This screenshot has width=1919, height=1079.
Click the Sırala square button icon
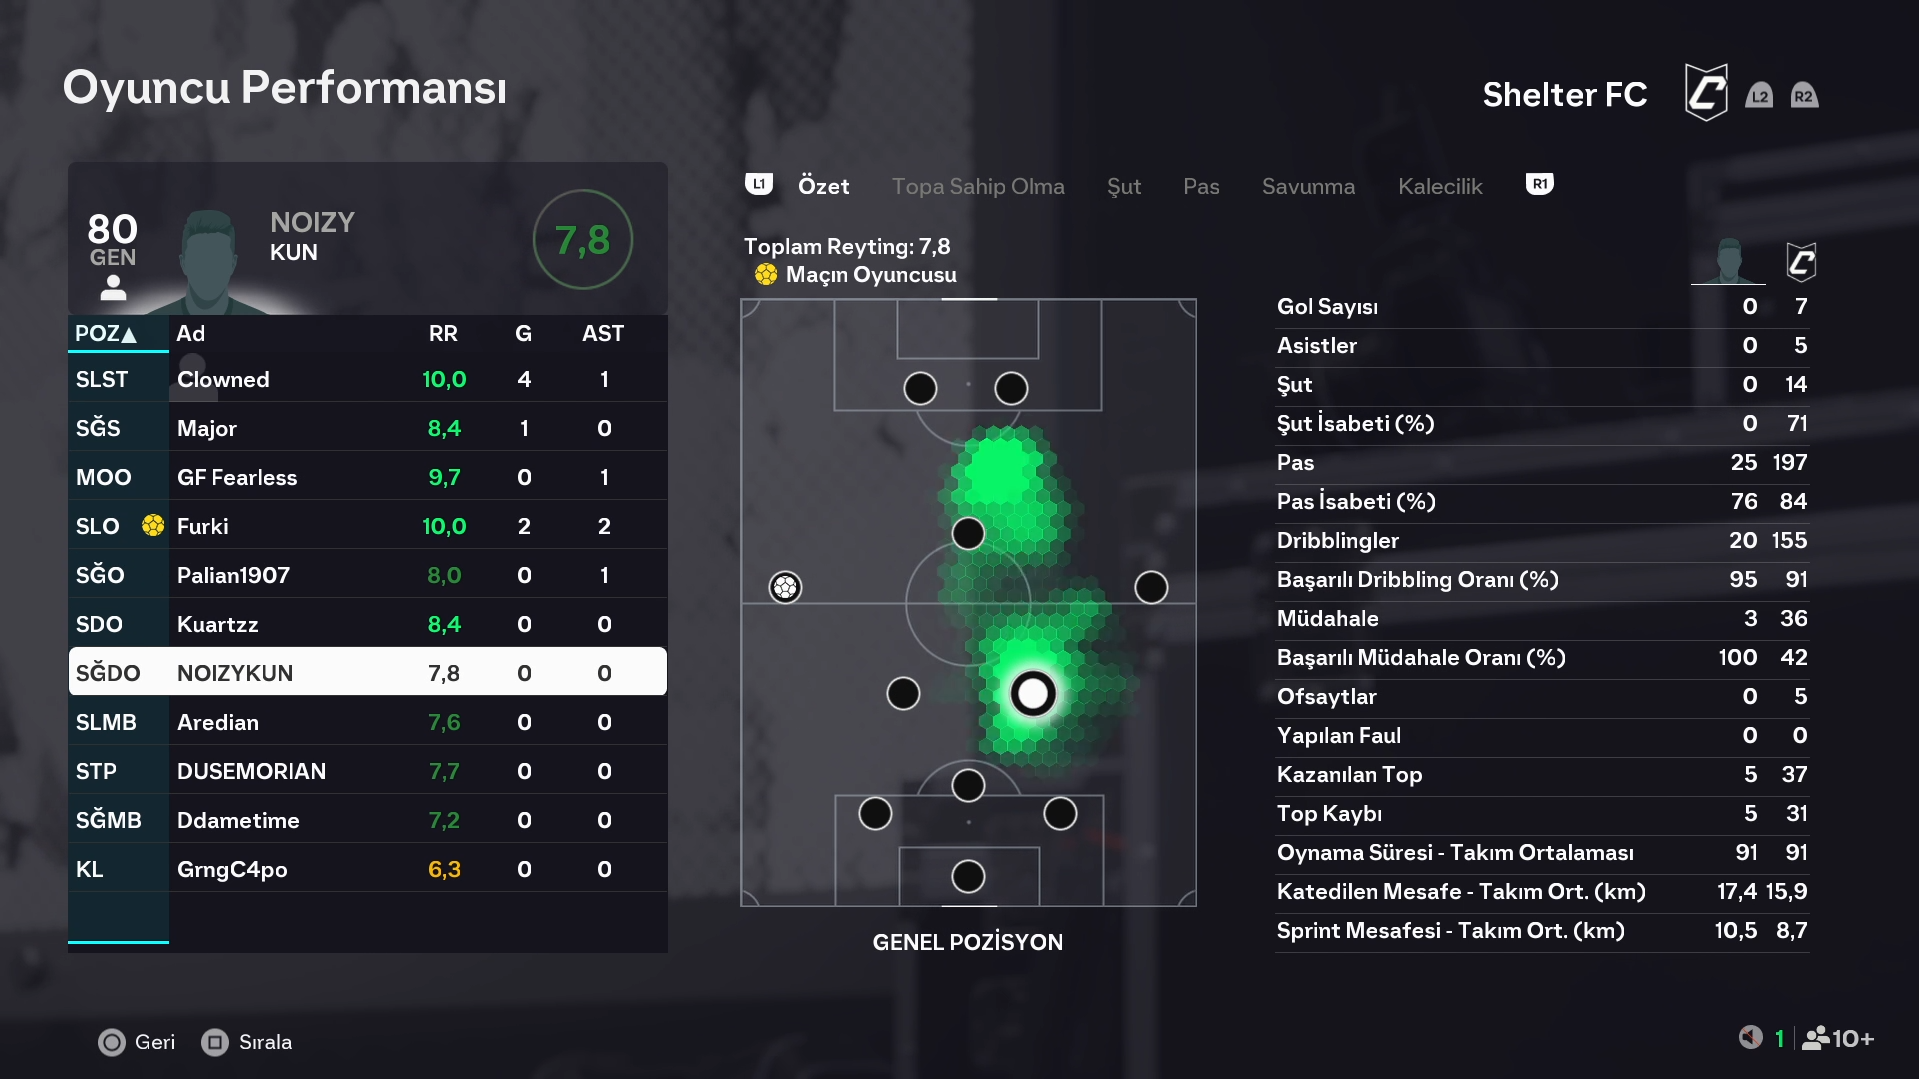tap(215, 1042)
